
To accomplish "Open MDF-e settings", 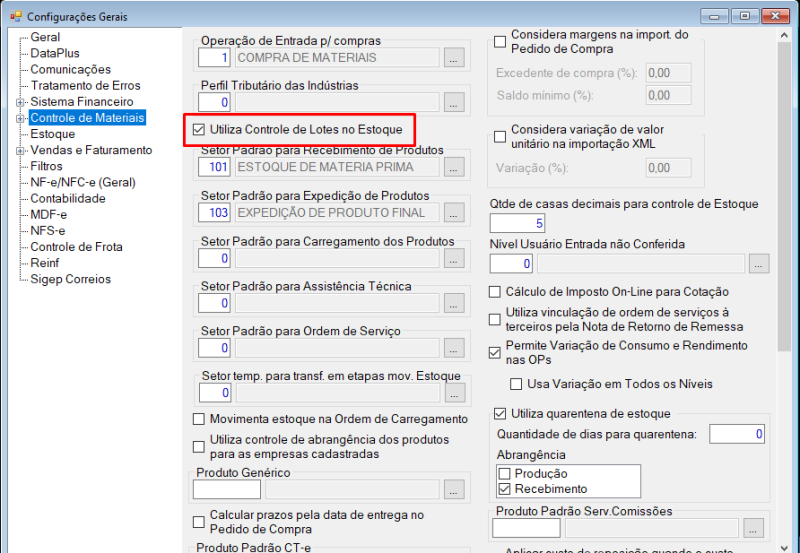I will pyautogui.click(x=48, y=215).
